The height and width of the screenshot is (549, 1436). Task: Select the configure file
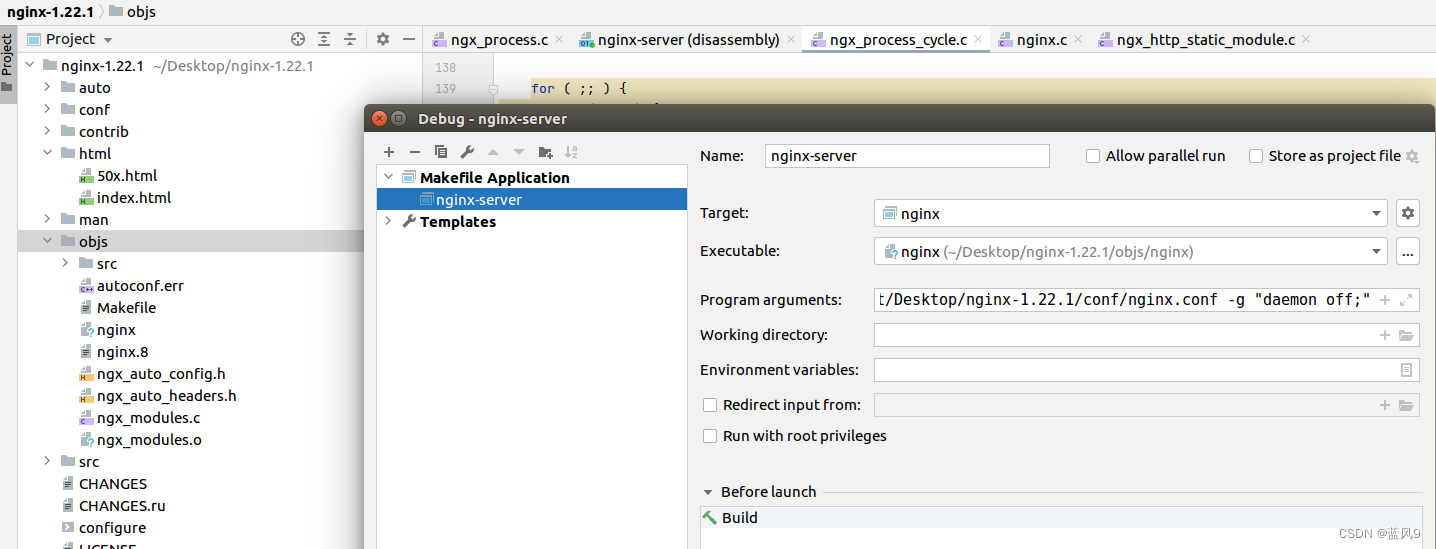[x=112, y=528]
